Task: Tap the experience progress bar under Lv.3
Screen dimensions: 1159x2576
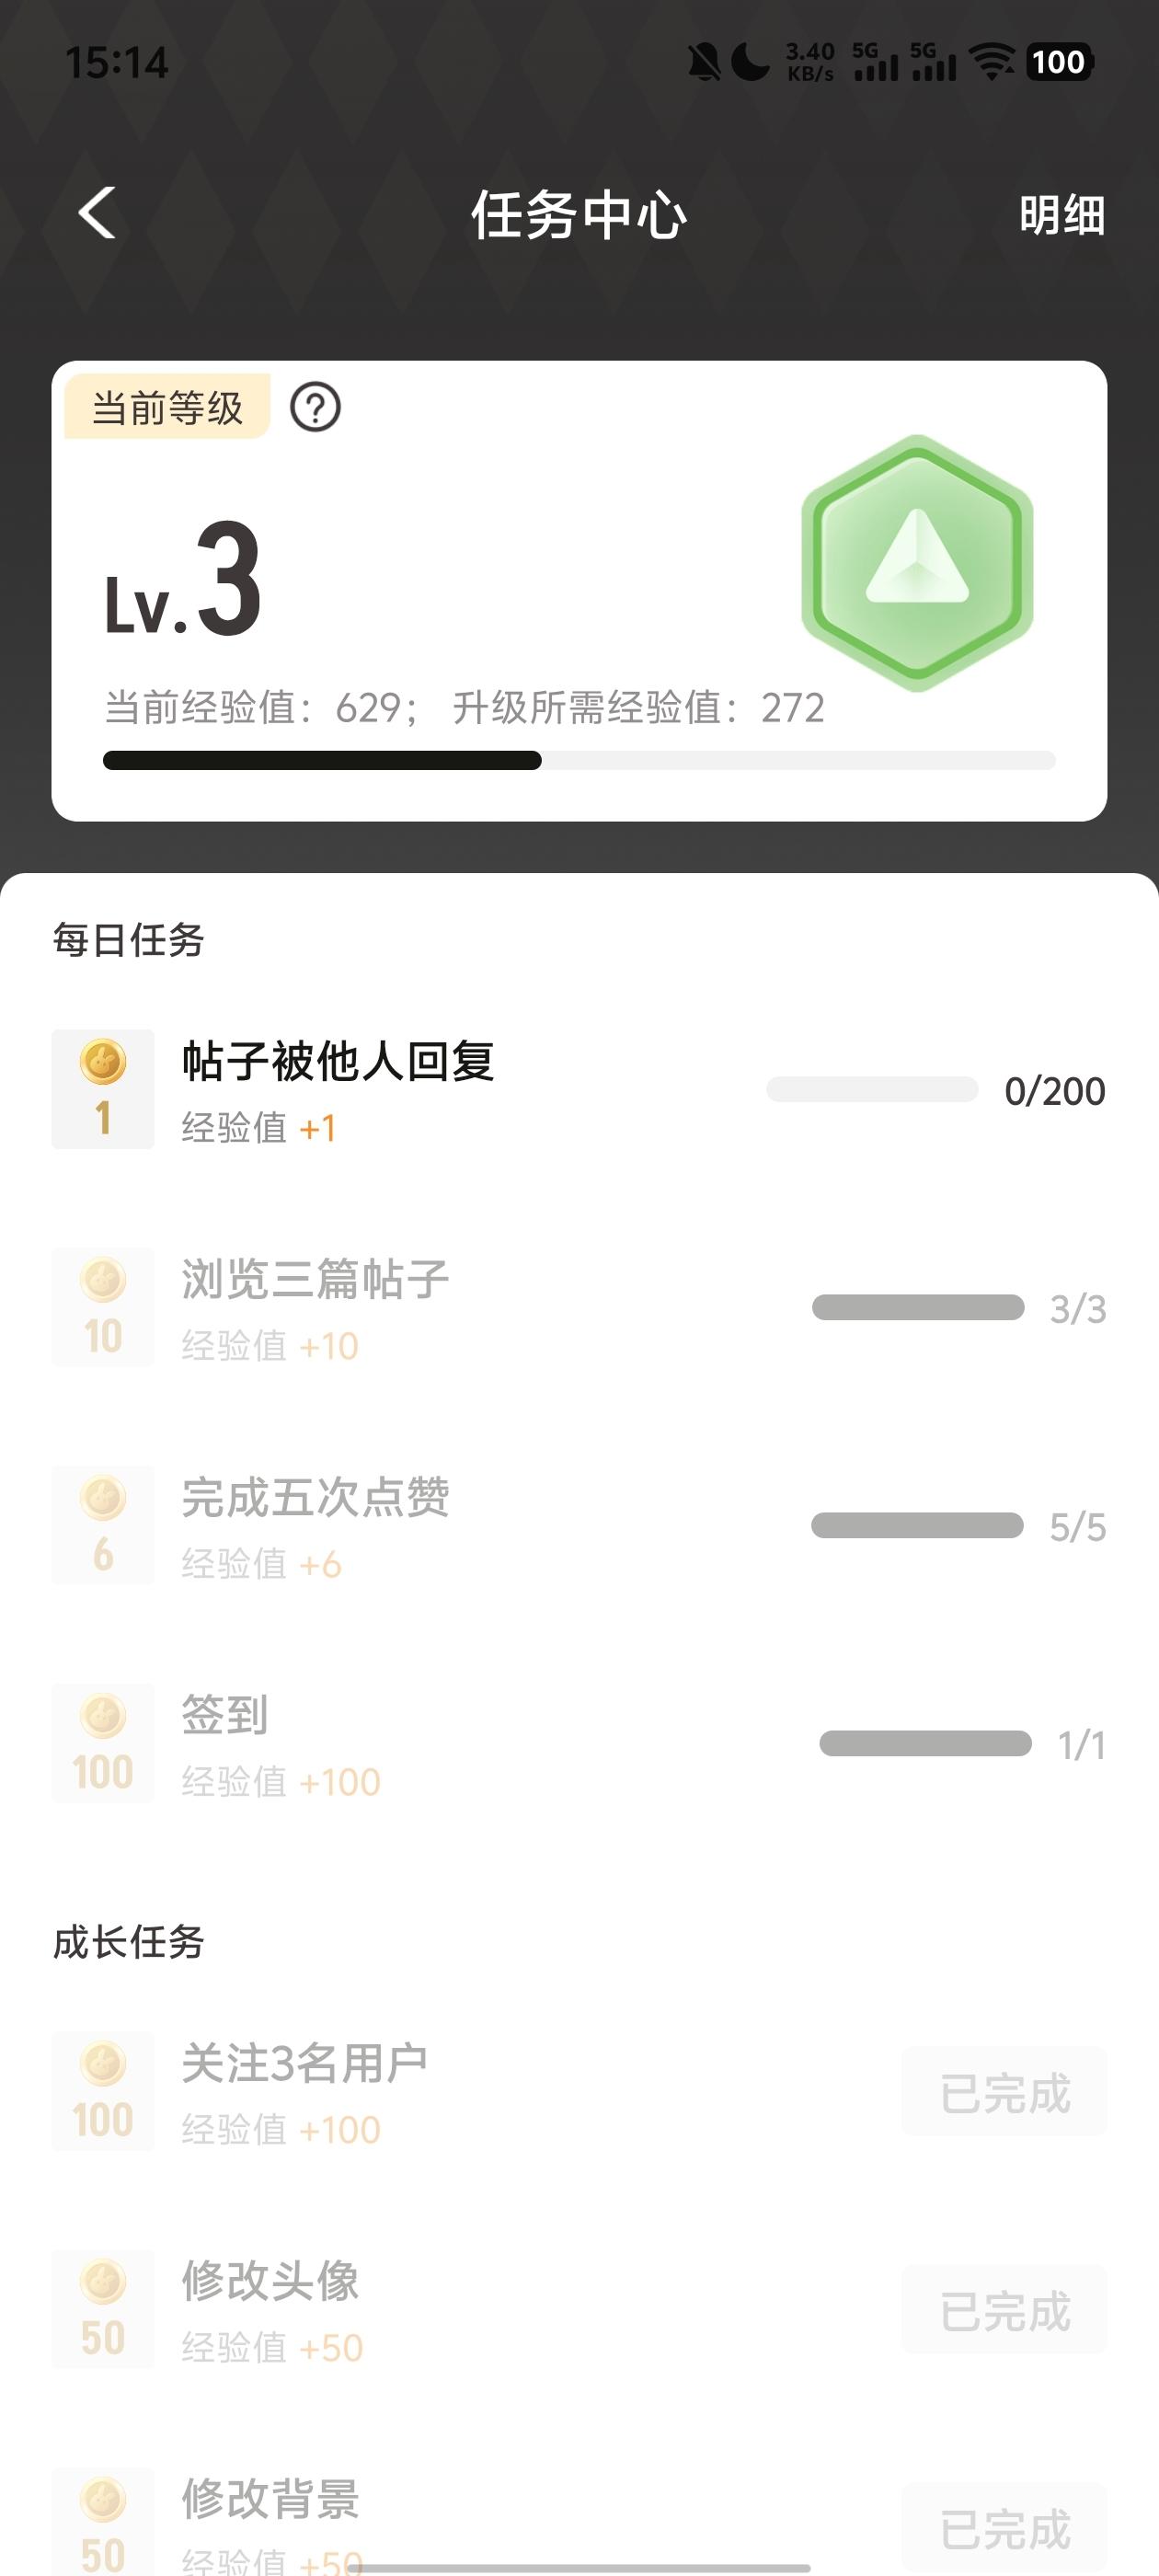Action: (579, 761)
